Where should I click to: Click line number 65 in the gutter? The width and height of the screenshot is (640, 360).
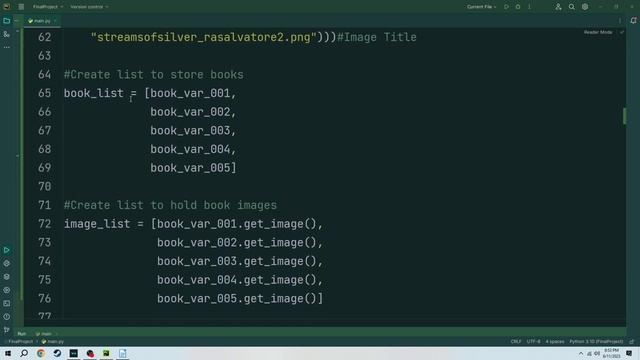pos(44,93)
